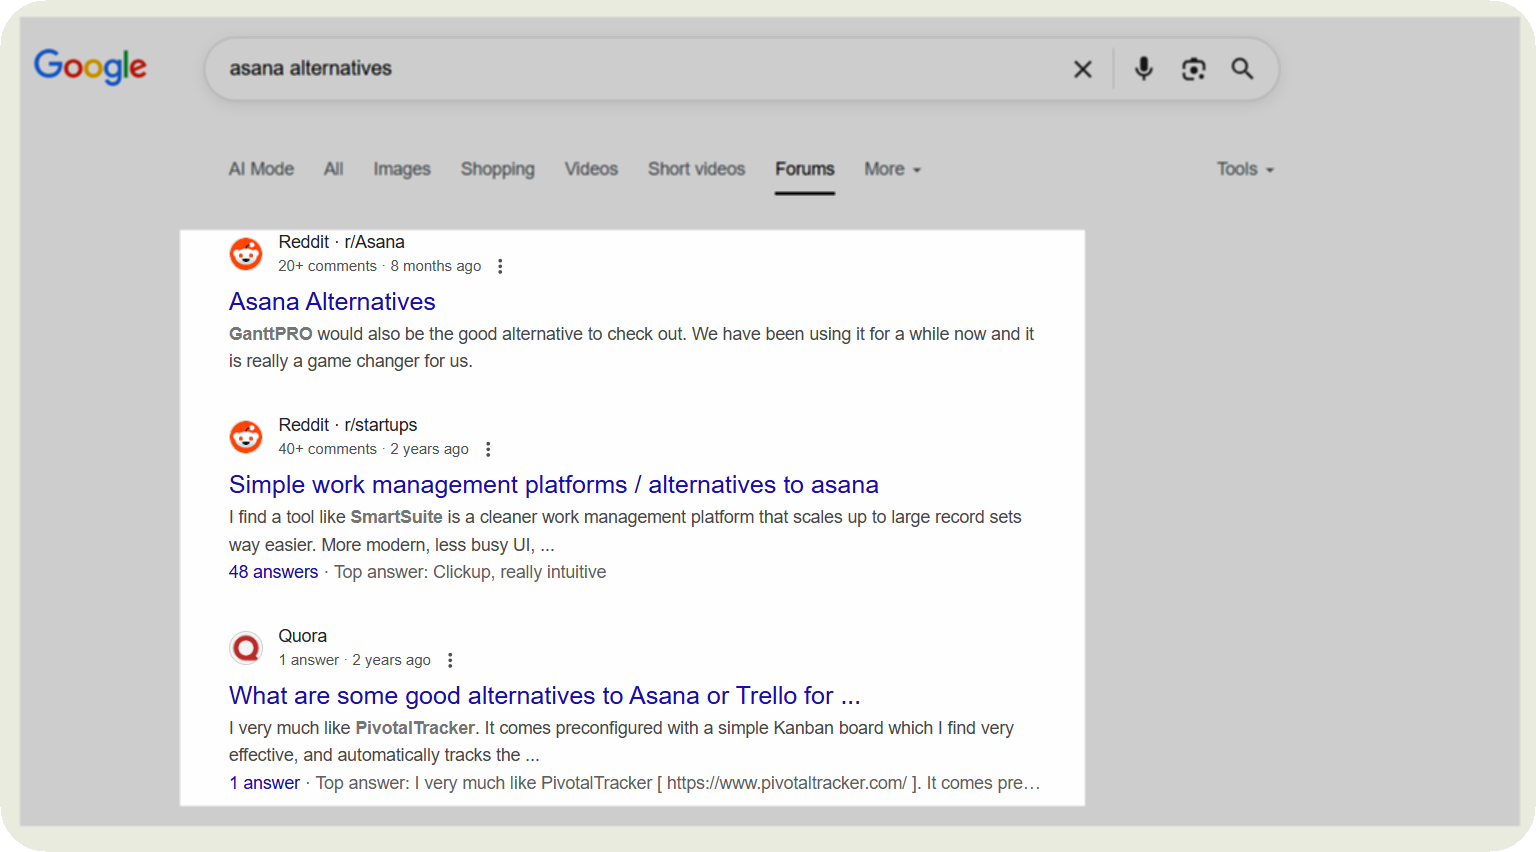Screen dimensions: 1536x852
Task: Start voice search with microphone icon
Action: click(x=1144, y=69)
